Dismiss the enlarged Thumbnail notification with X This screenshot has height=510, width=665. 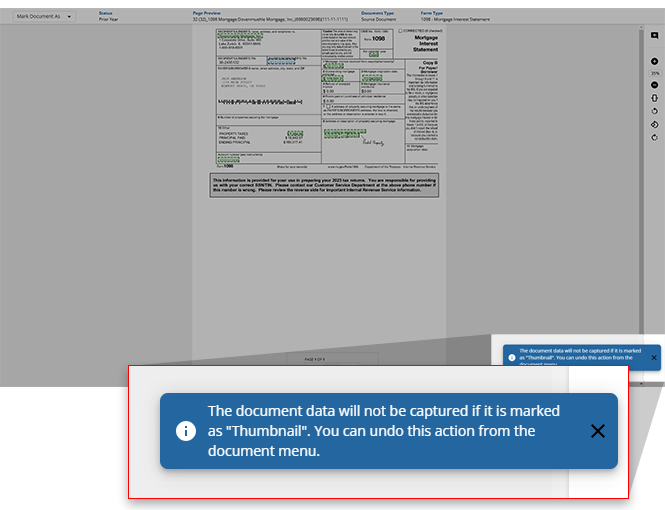(x=597, y=431)
